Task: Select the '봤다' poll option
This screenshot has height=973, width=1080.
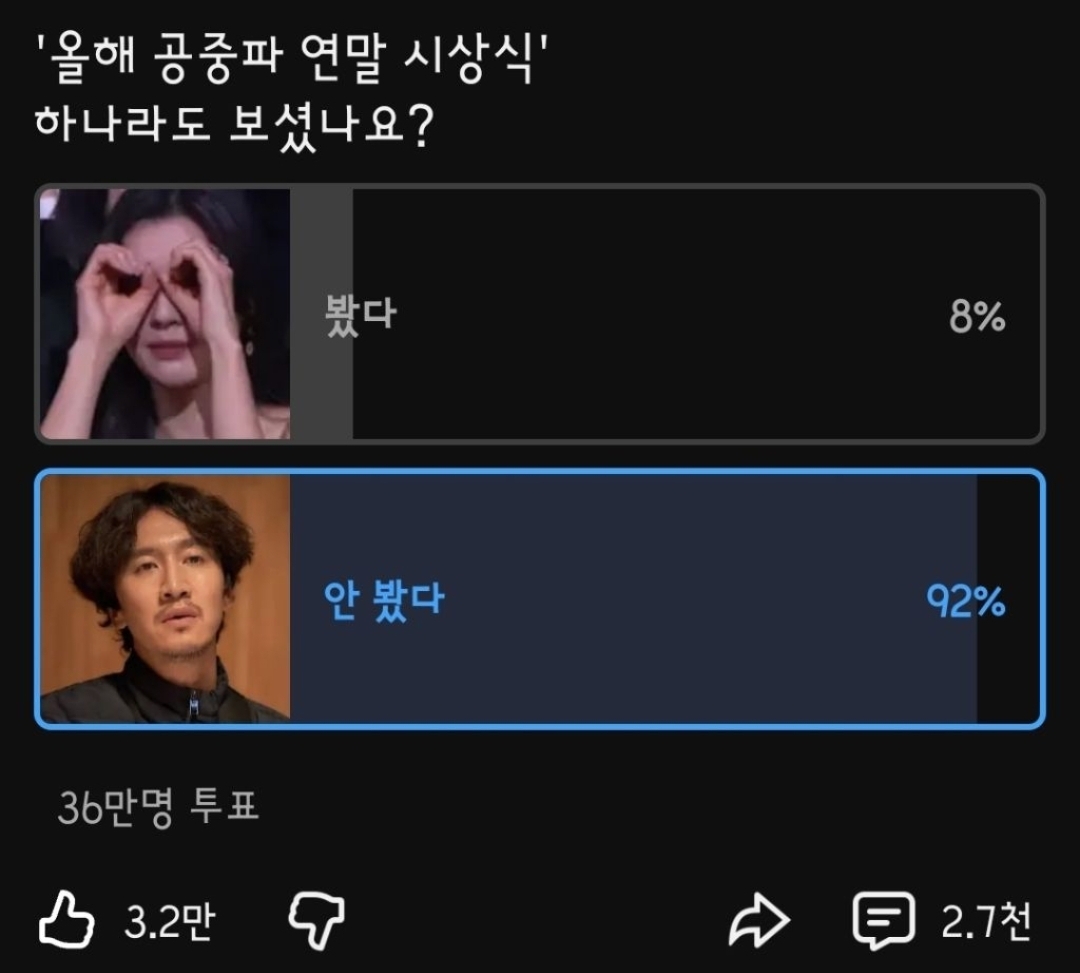Action: 540,314
